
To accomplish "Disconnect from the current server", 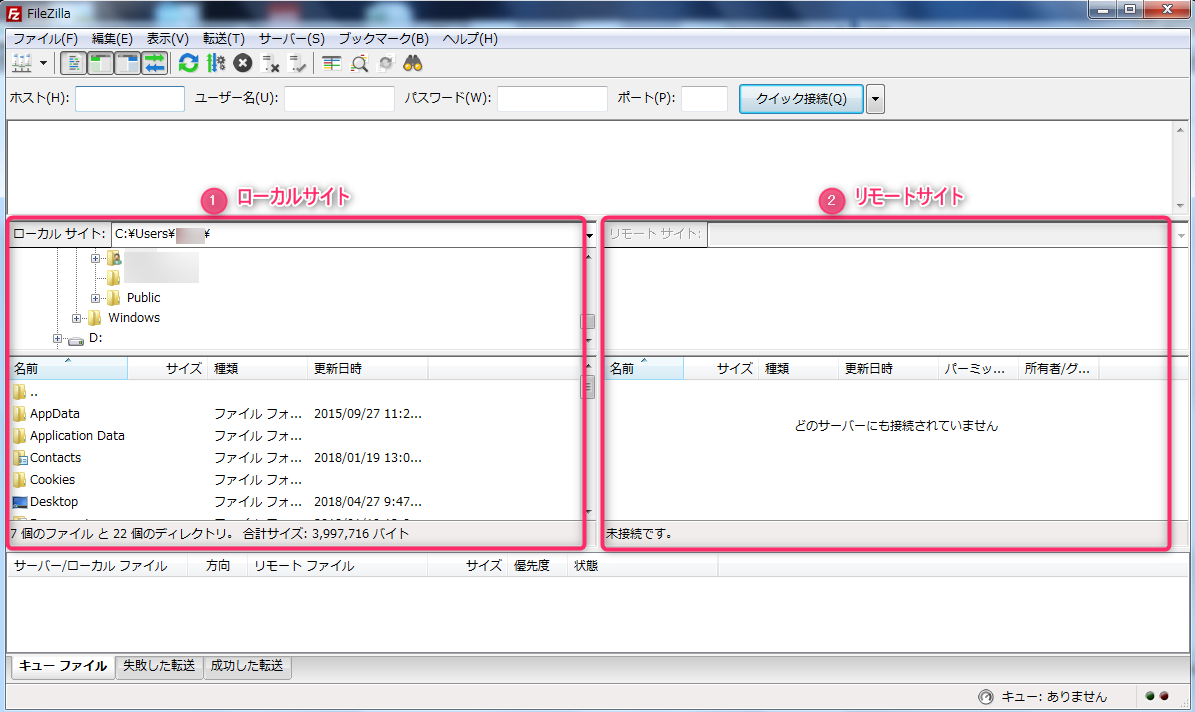I will 271,63.
